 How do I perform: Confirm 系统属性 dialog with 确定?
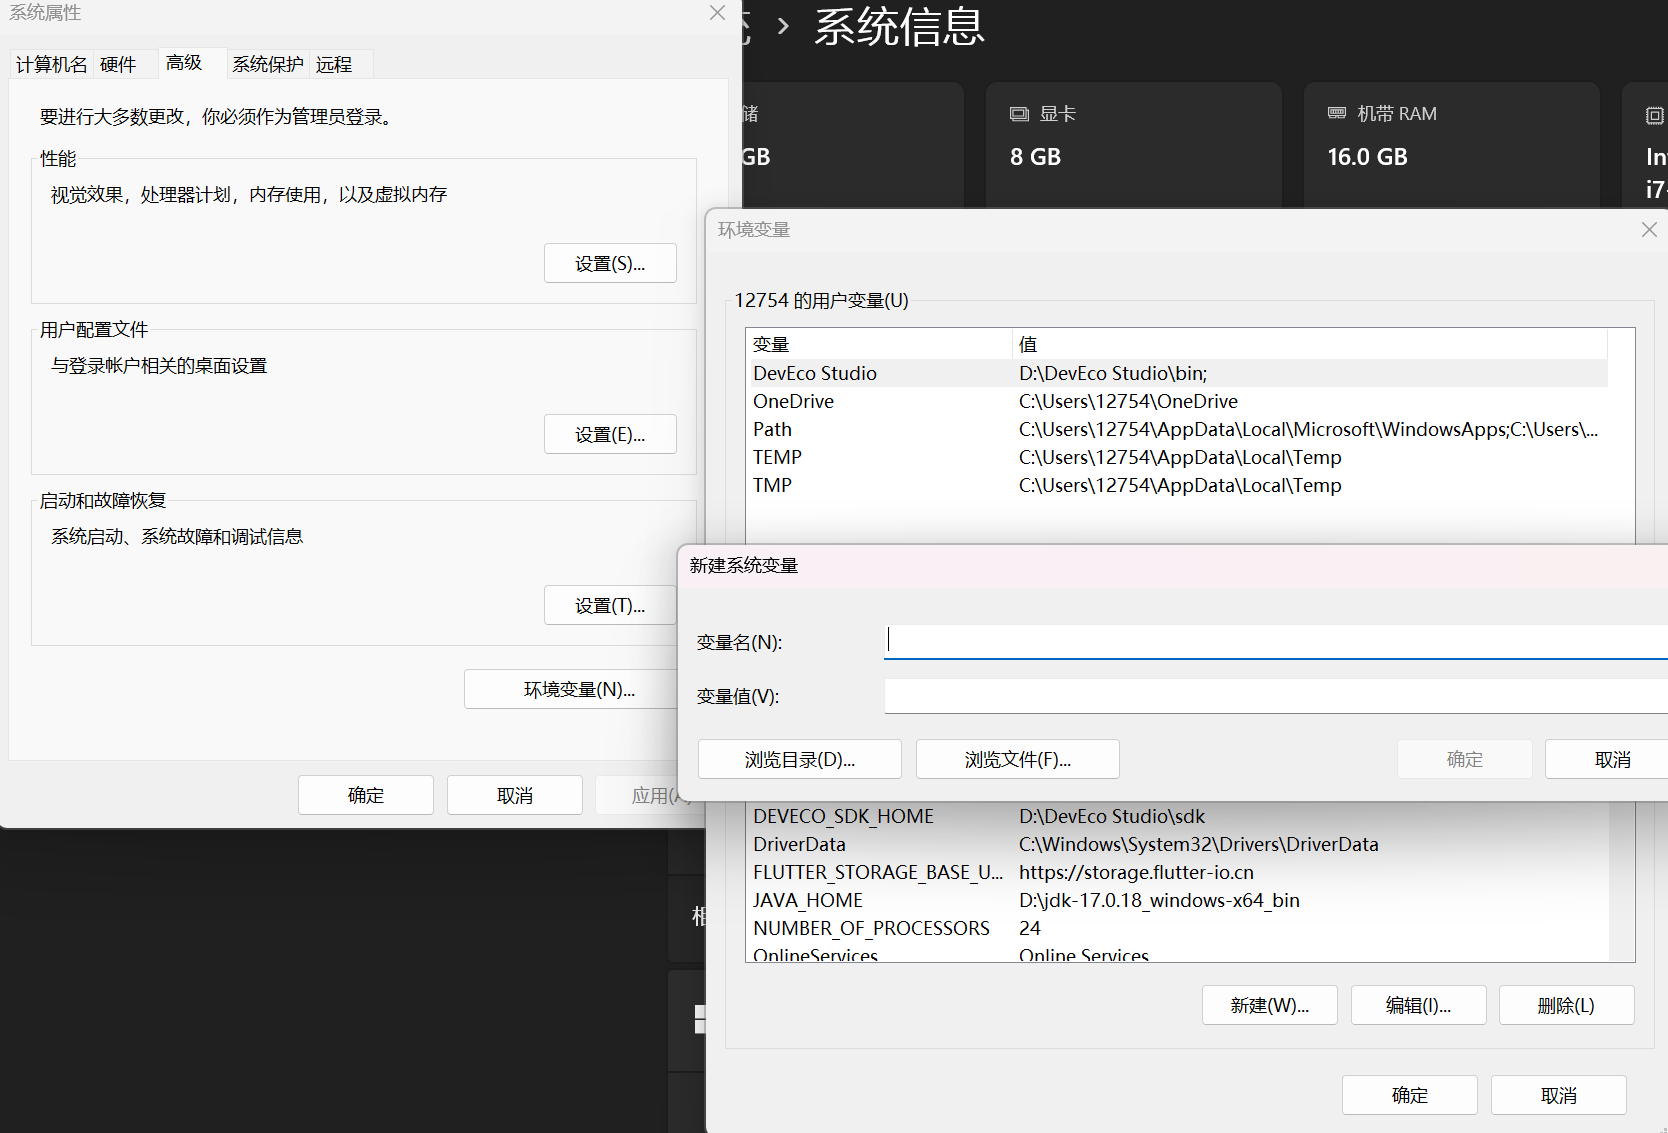tap(366, 795)
